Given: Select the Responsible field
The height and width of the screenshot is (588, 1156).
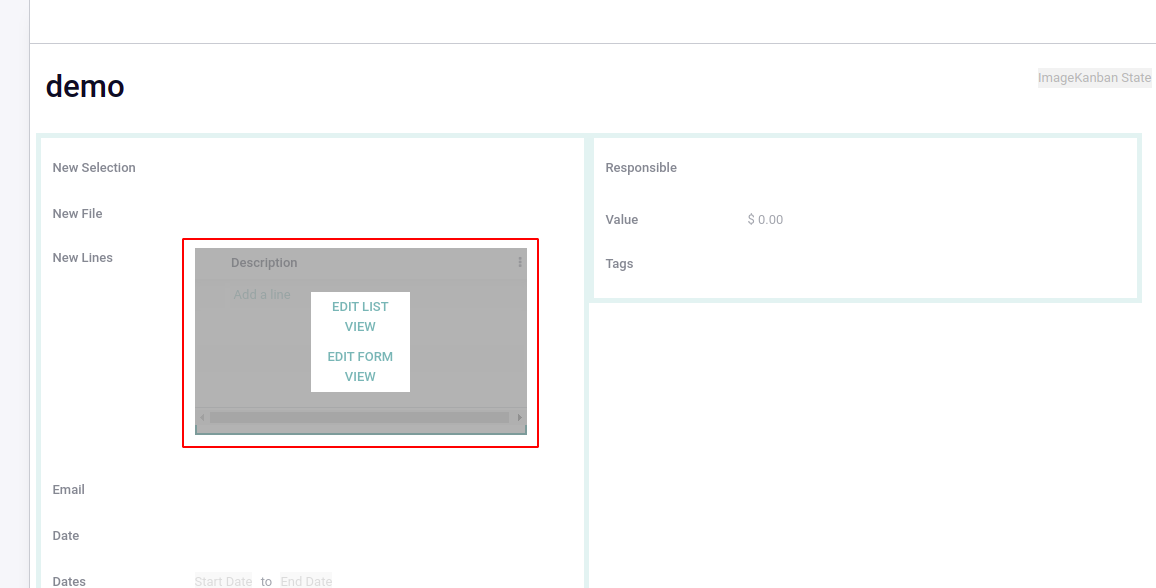Looking at the screenshot, I should point(641,168).
